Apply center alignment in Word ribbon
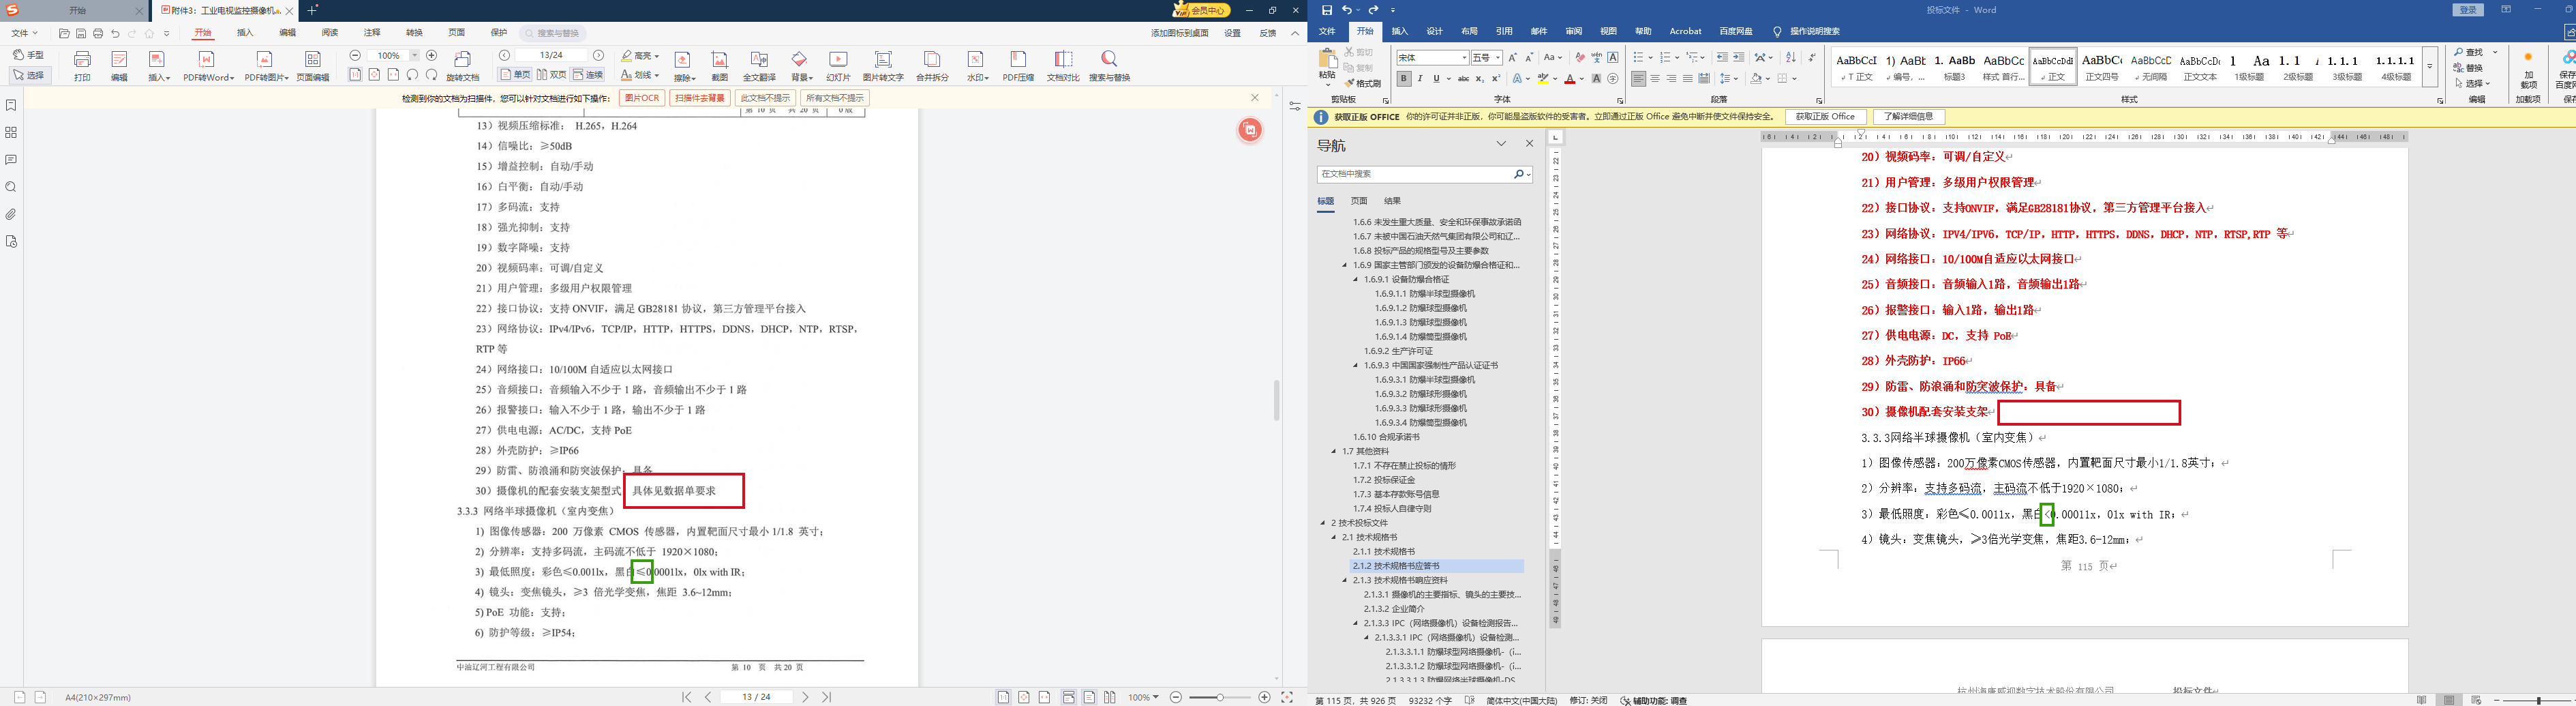Viewport: 2576px width, 706px height. (1655, 78)
